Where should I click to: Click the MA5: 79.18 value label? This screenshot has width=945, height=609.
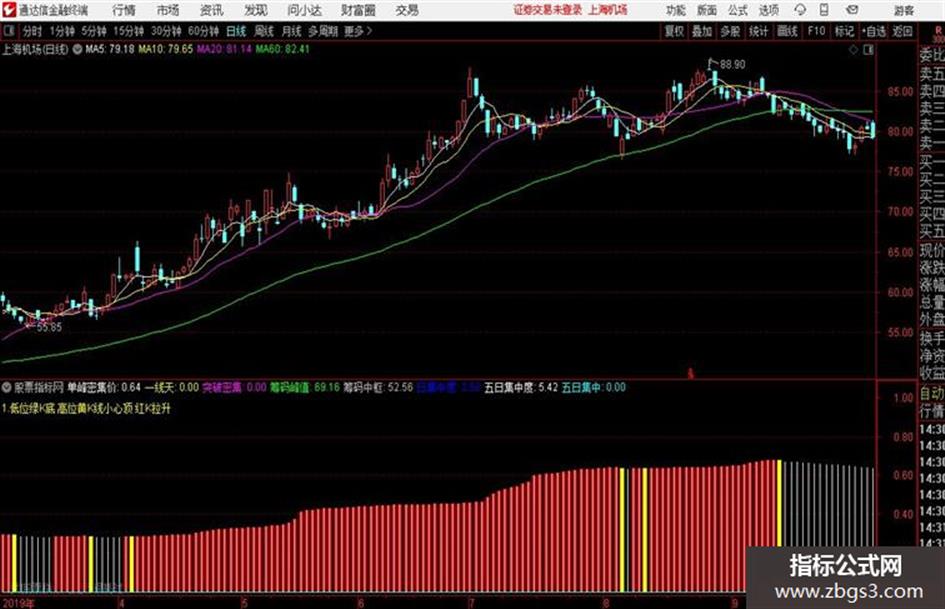click(110, 49)
